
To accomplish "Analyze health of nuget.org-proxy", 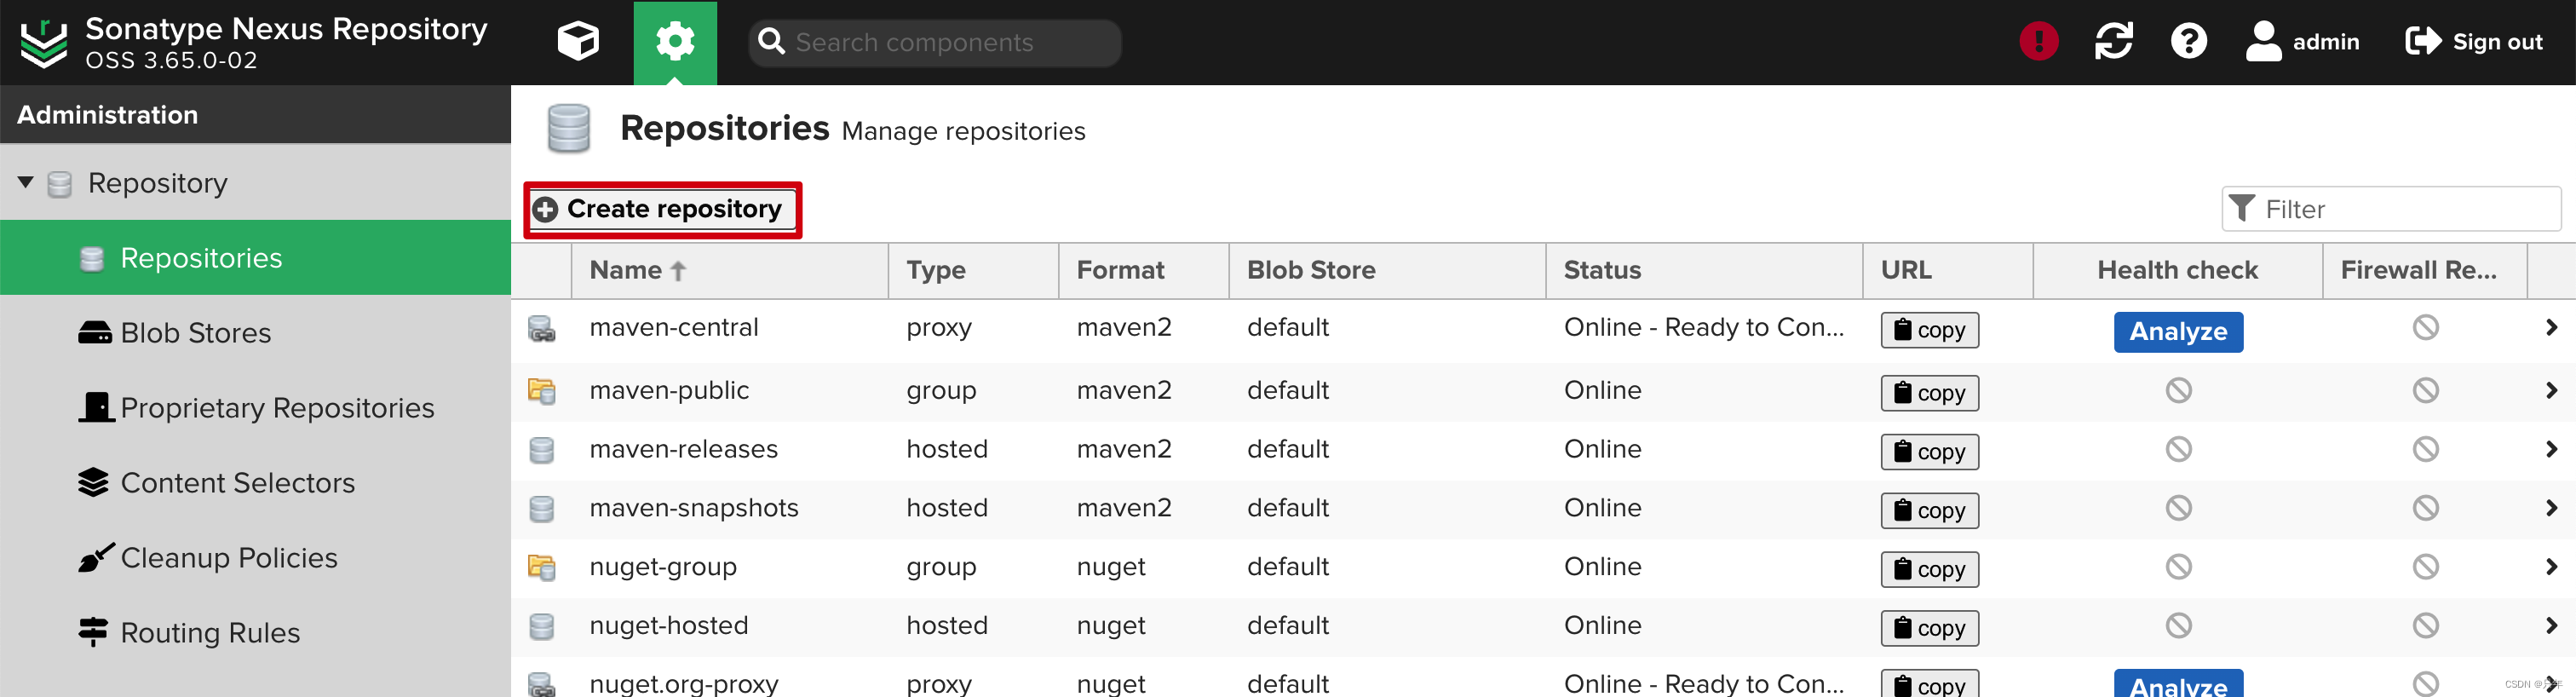I will (2178, 684).
